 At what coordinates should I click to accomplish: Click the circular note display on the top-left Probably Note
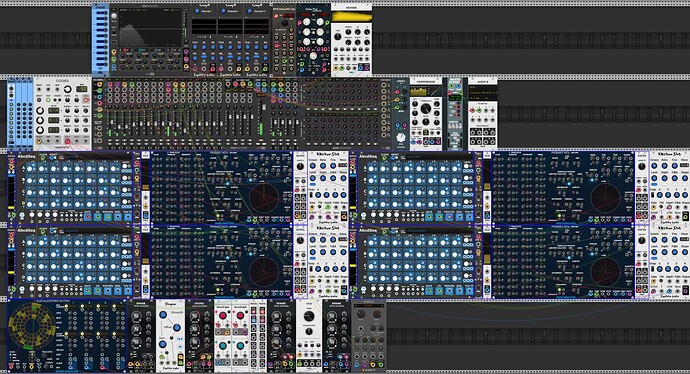point(264,197)
